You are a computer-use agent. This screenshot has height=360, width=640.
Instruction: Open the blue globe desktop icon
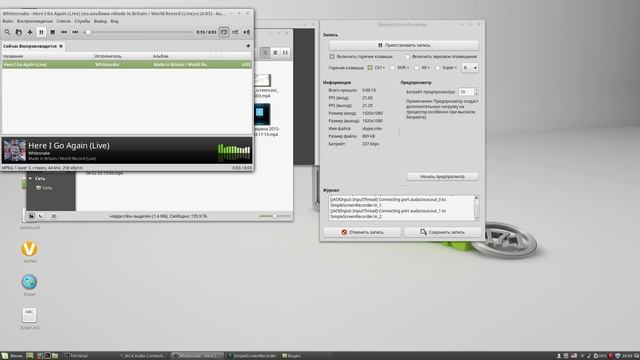[29, 282]
